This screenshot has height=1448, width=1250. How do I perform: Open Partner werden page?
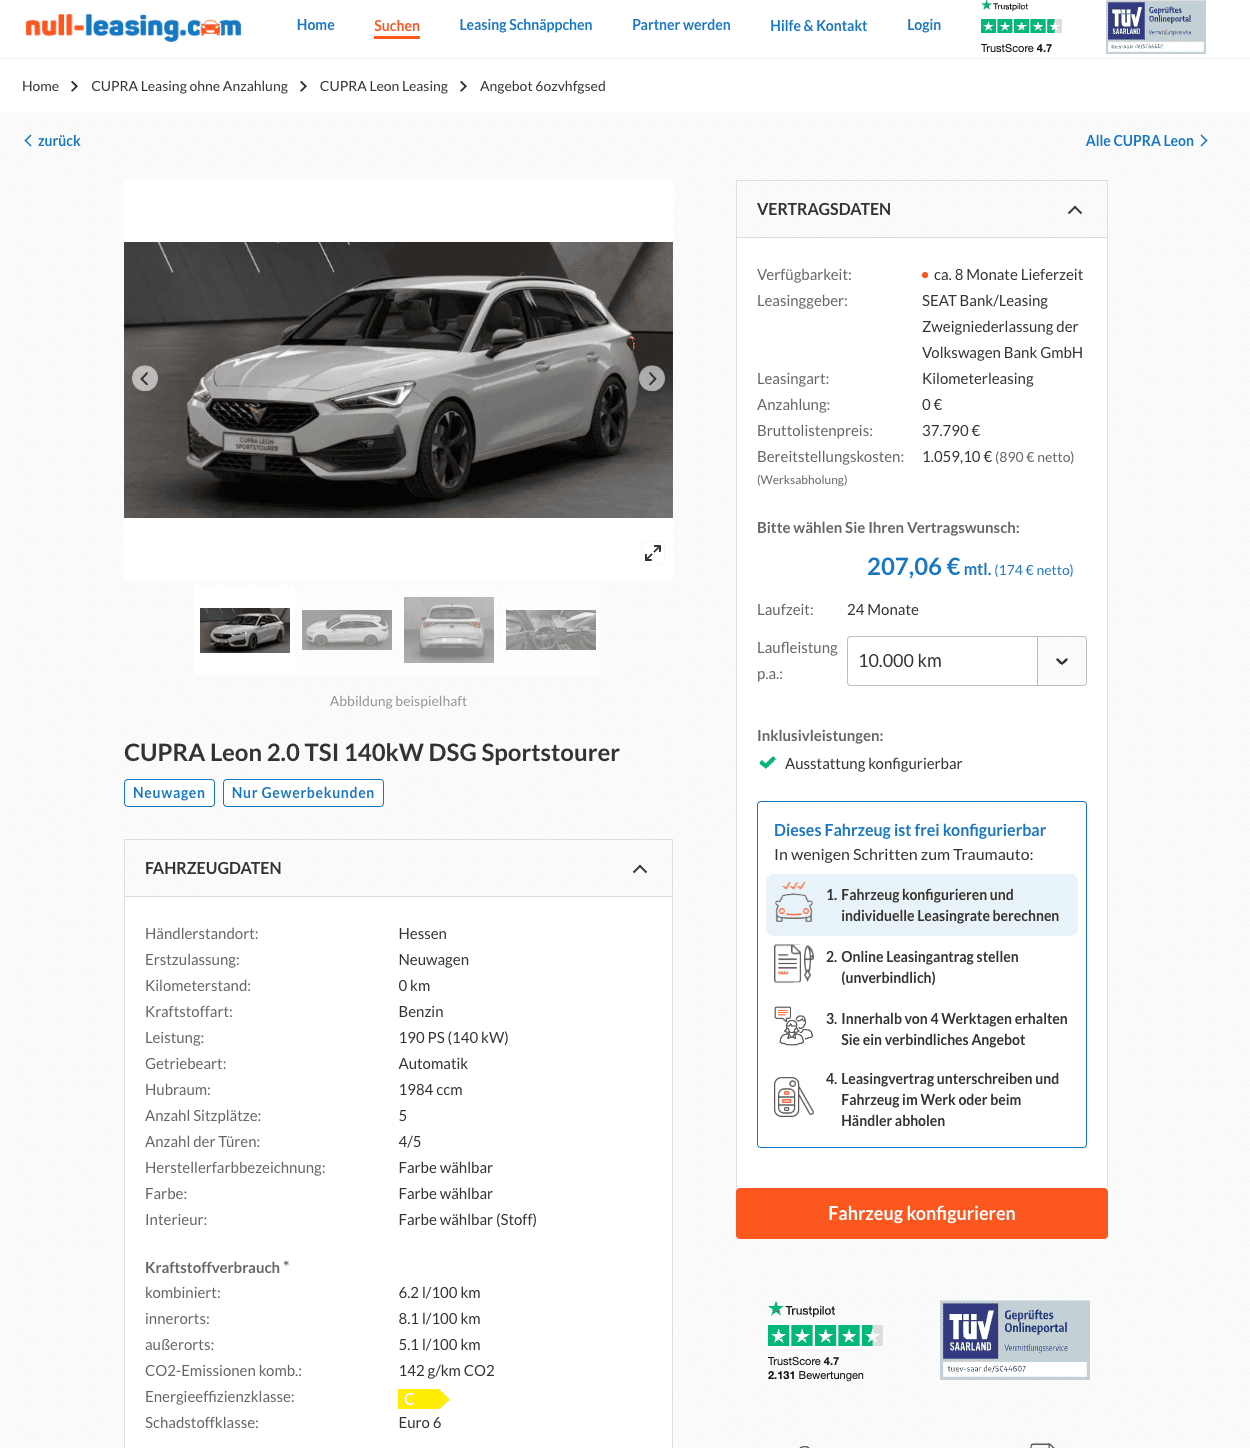coord(681,25)
